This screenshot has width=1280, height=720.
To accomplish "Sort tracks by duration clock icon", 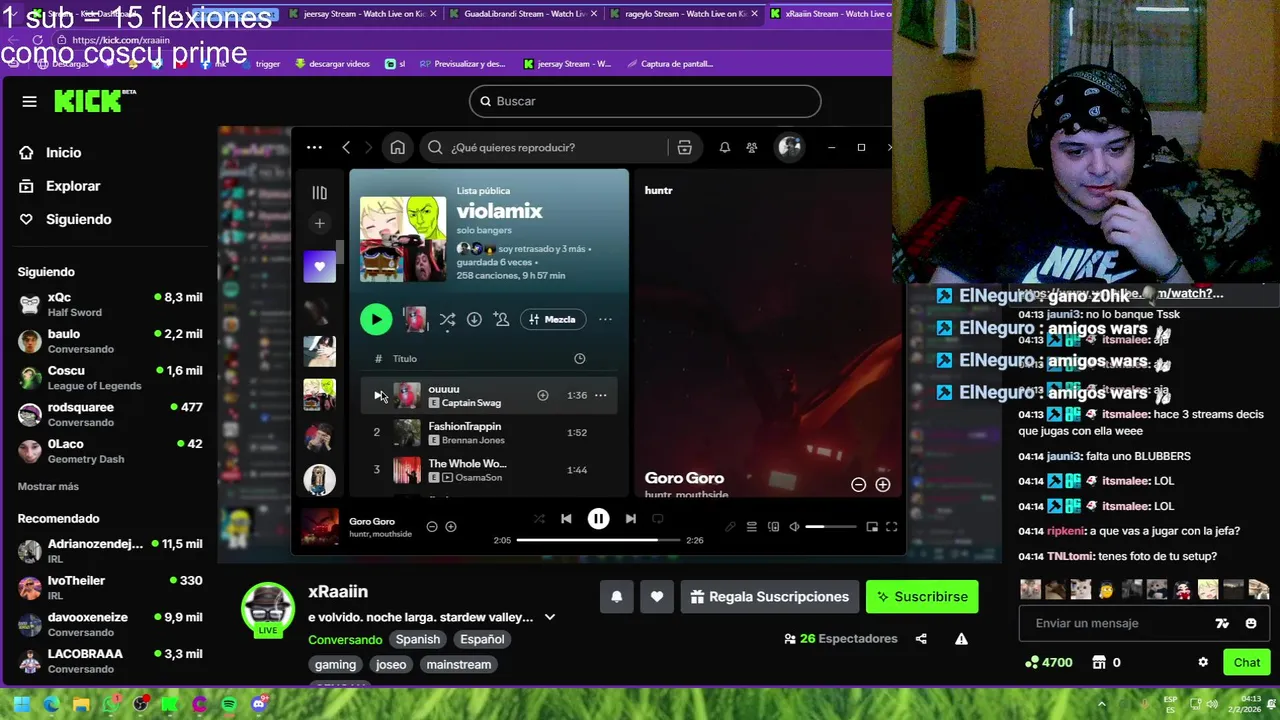I will (579, 358).
